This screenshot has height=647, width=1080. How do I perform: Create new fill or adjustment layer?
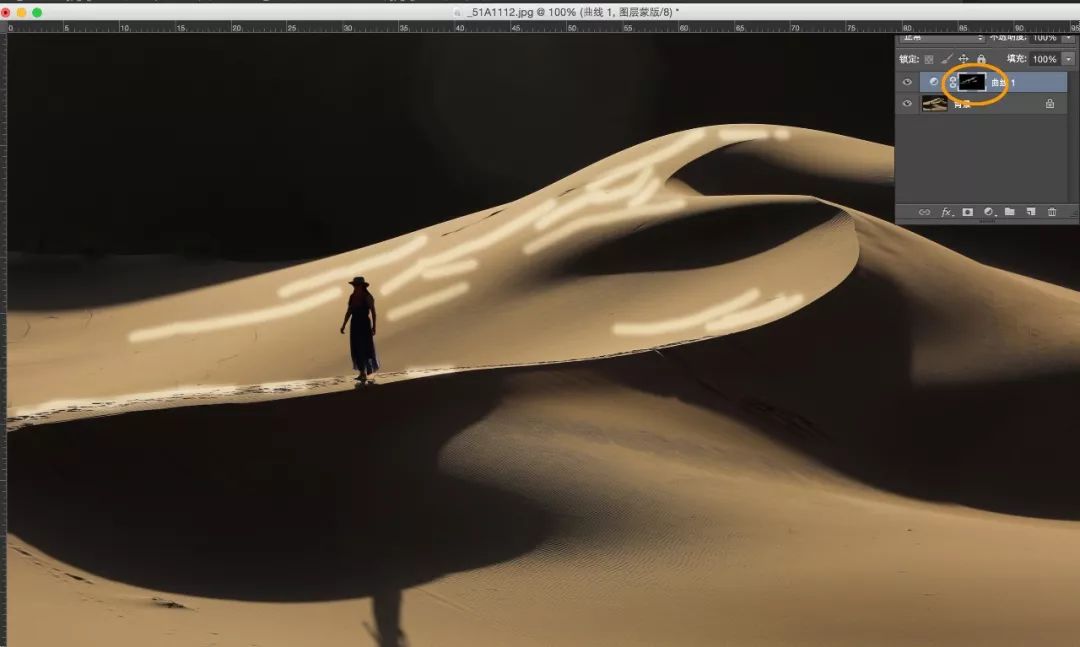coord(989,212)
